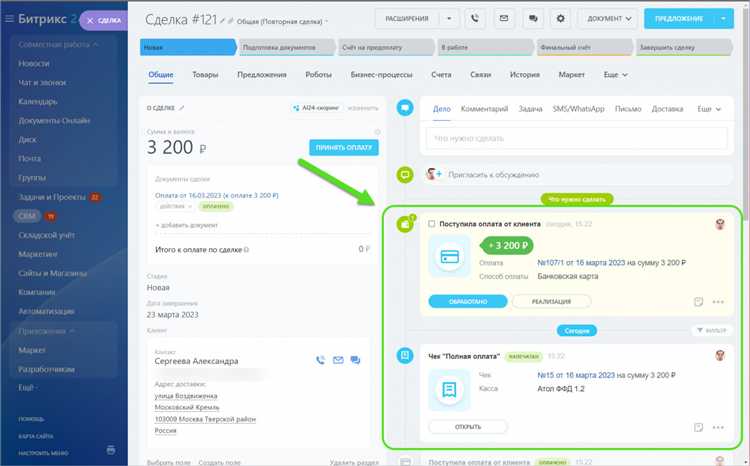Click the РЕАЛИЗАЦИЯ button
Viewport: 750px width, 466px height.
click(551, 301)
